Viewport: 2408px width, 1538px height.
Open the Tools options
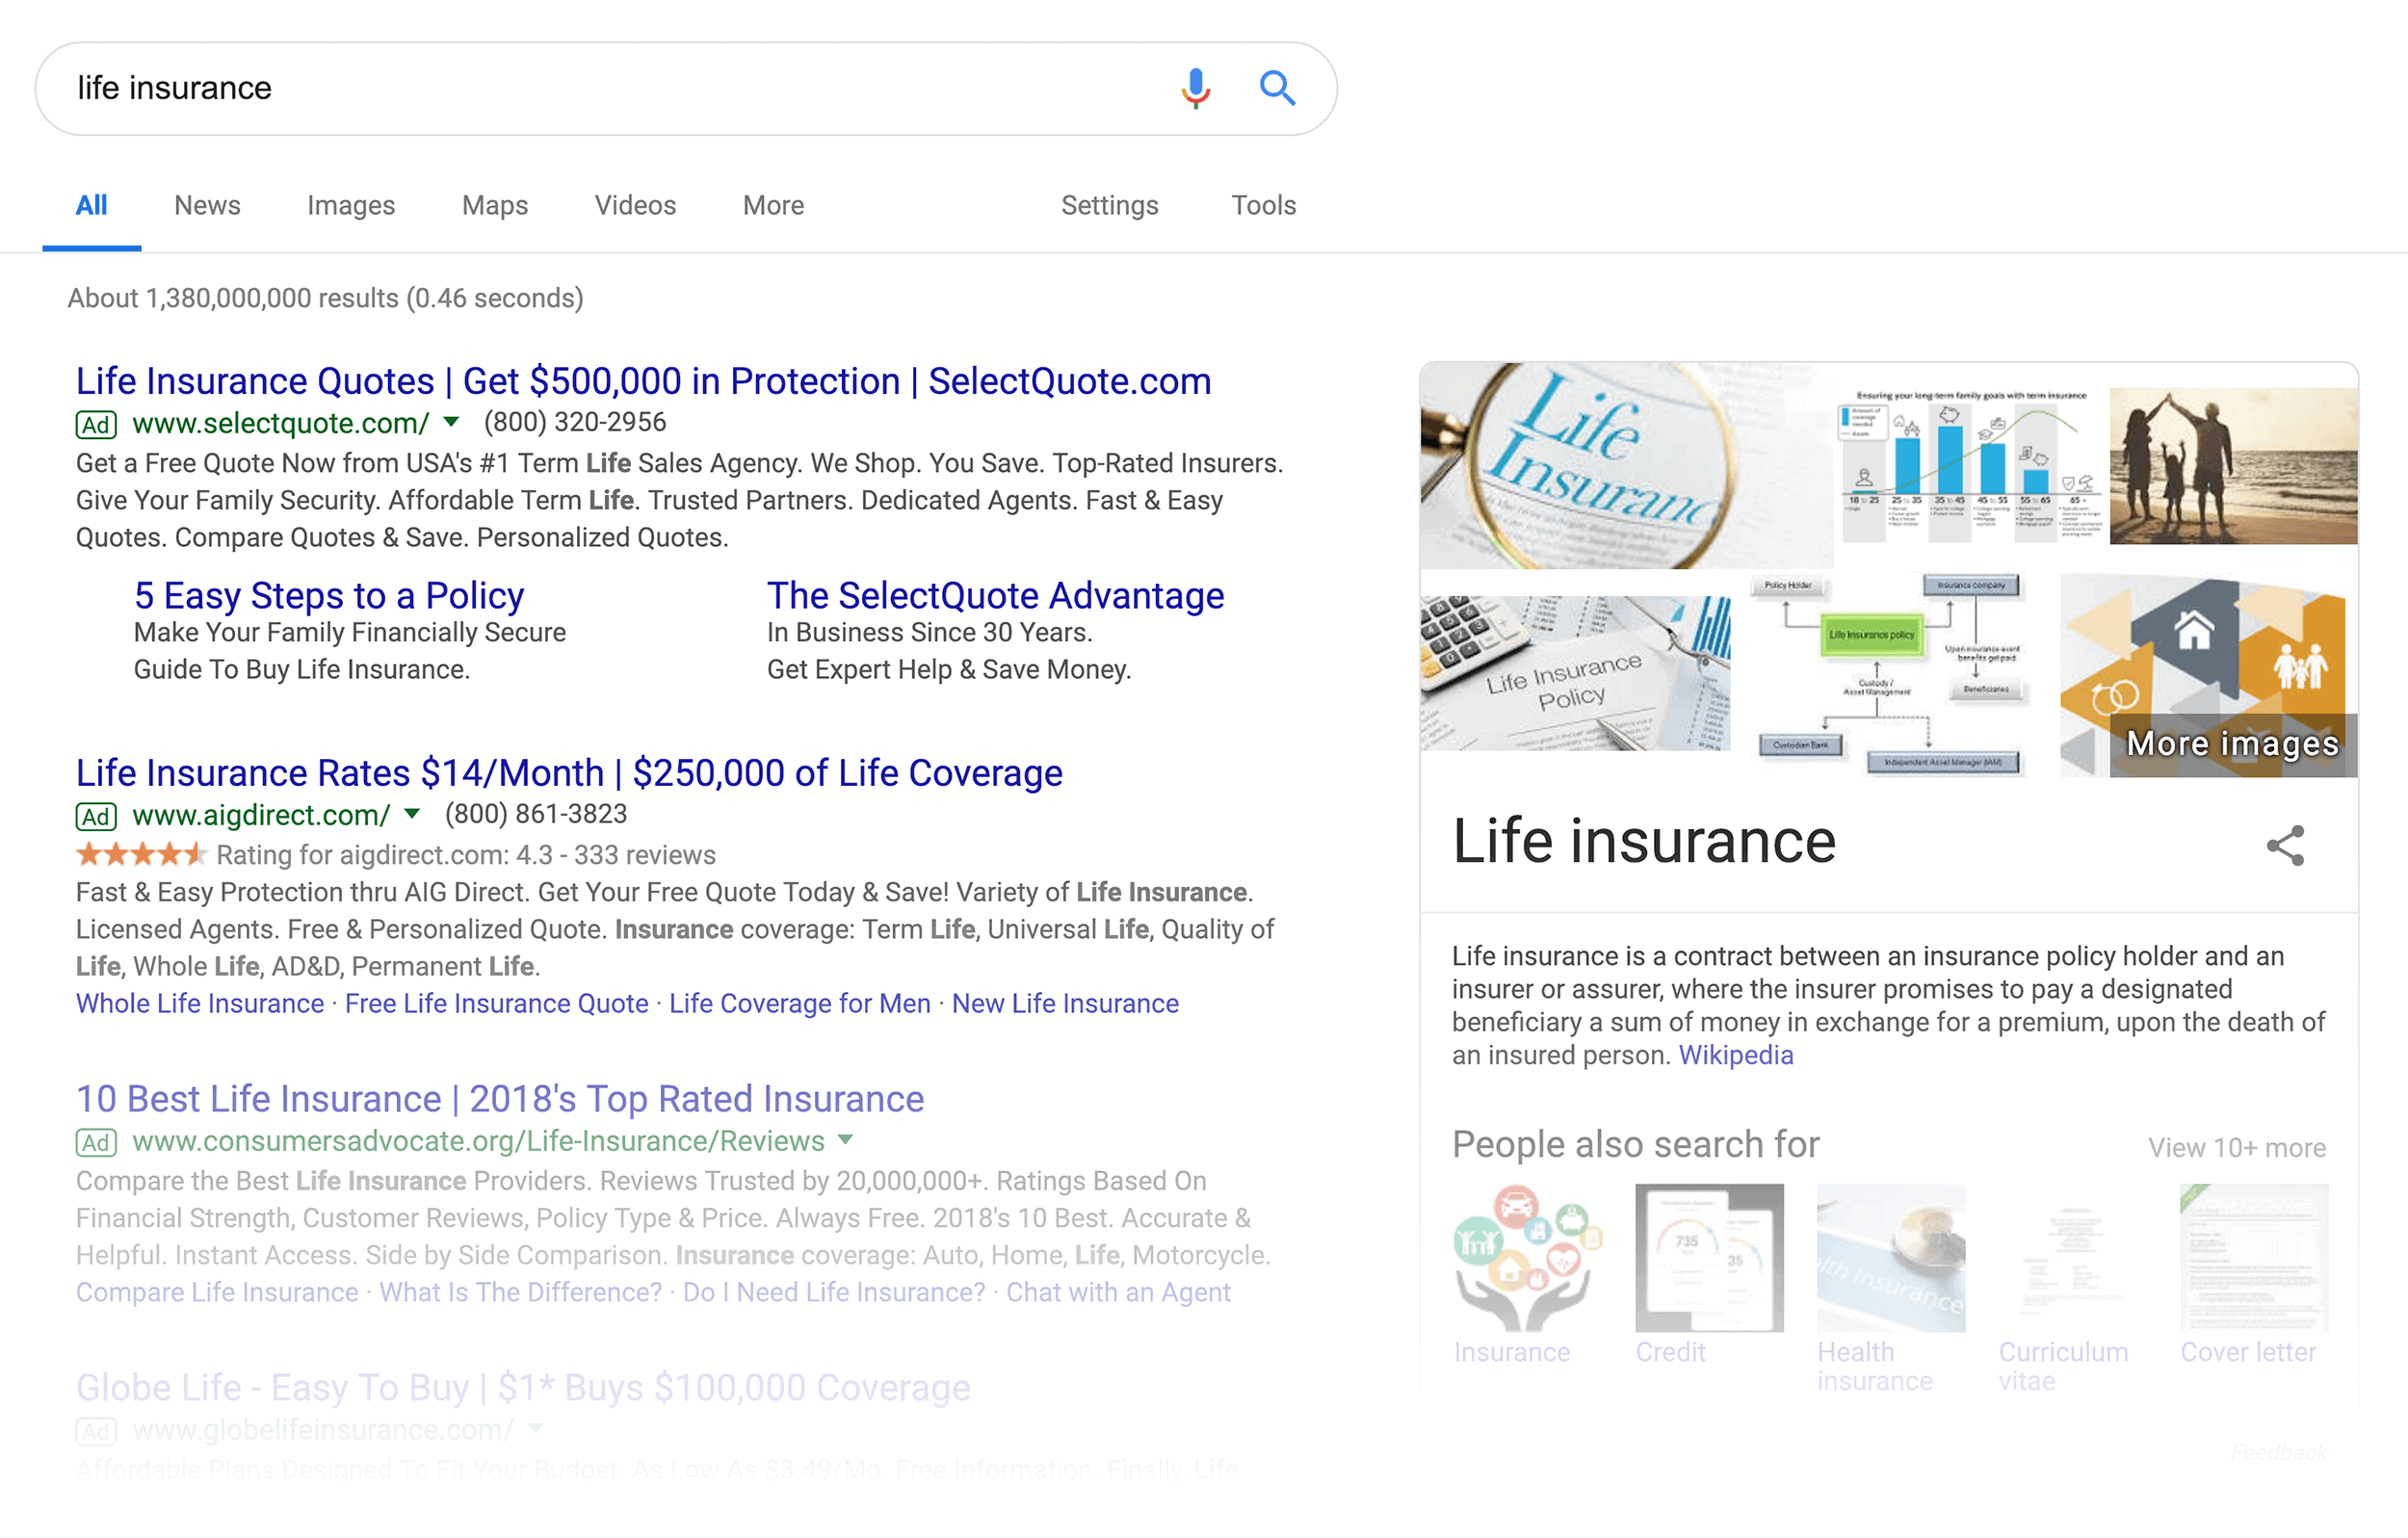[1263, 205]
